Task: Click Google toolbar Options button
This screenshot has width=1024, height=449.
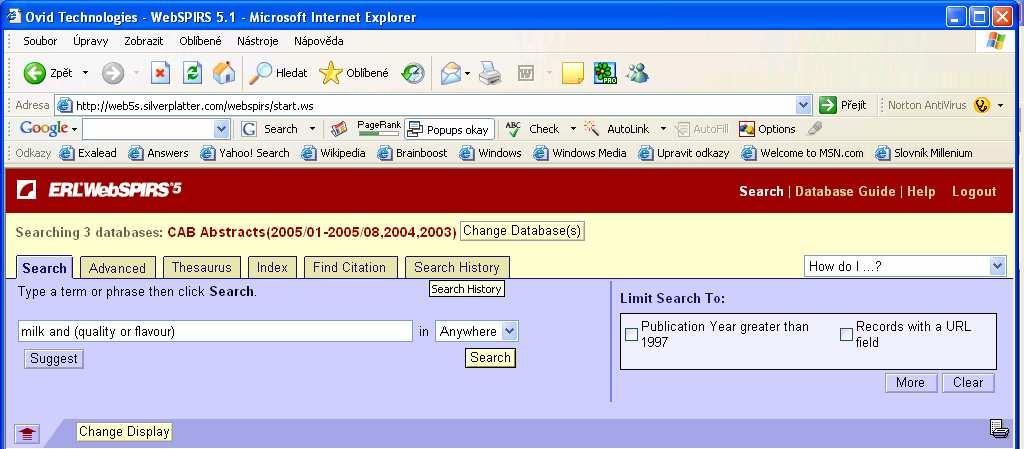Action: [x=767, y=129]
